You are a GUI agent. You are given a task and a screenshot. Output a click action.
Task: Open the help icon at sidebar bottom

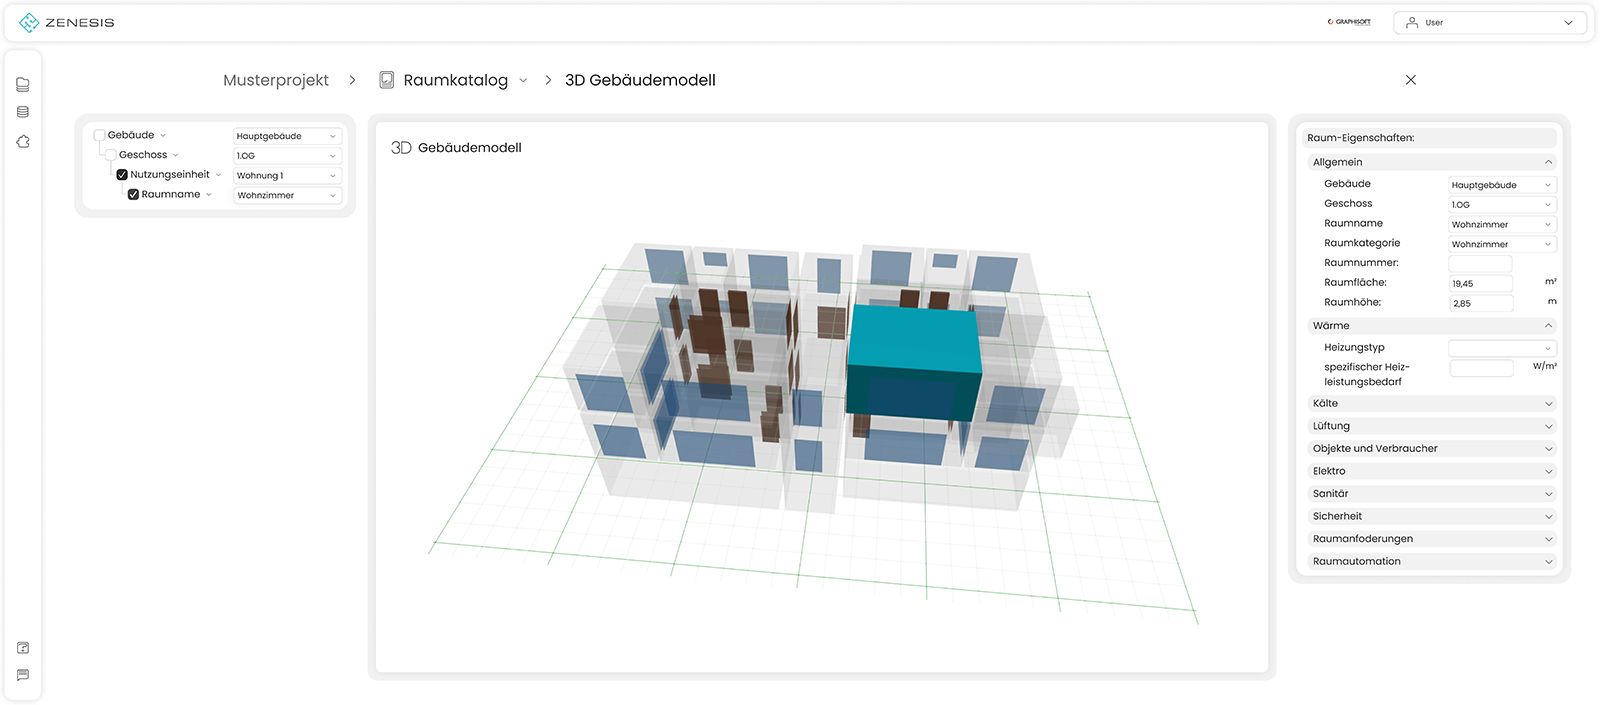tap(23, 648)
